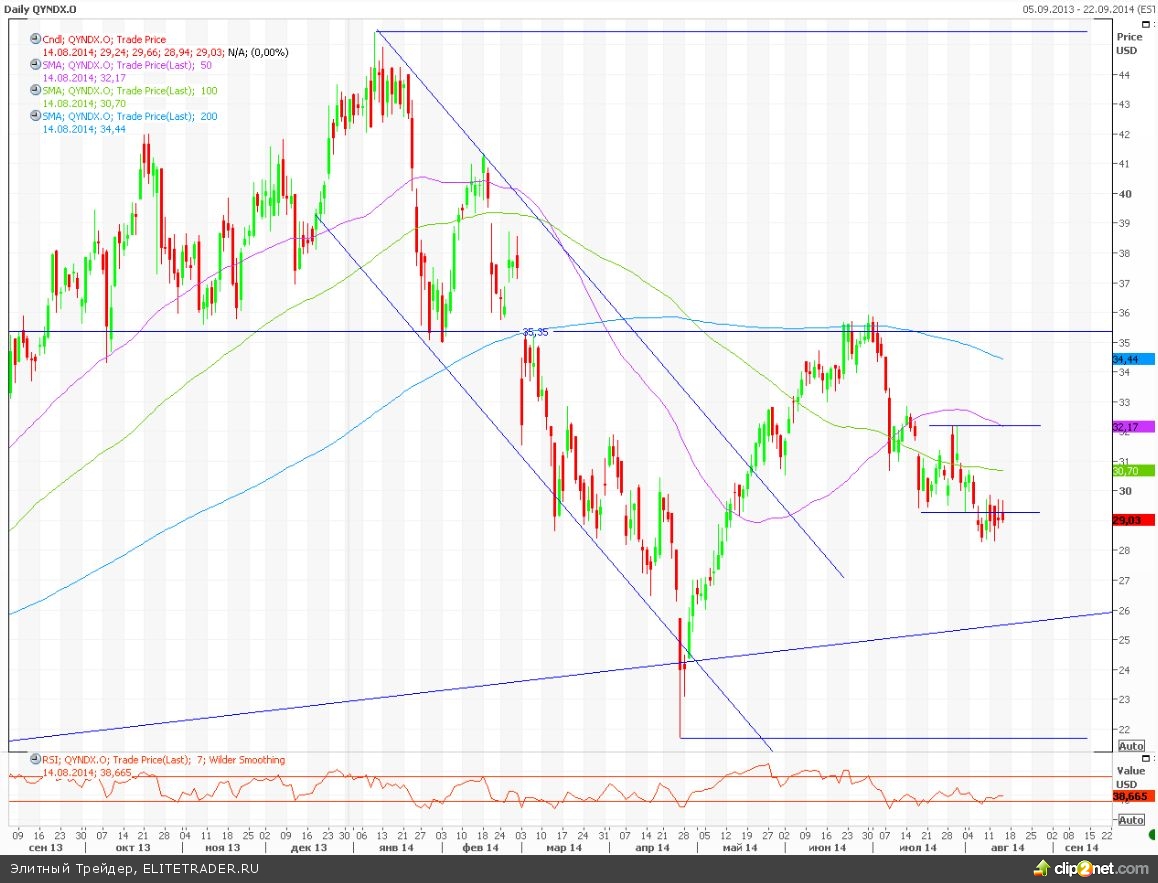Viewport: 1158px width, 883px height.
Task: Click the round icon beside the RSI legend
Action: click(x=35, y=759)
